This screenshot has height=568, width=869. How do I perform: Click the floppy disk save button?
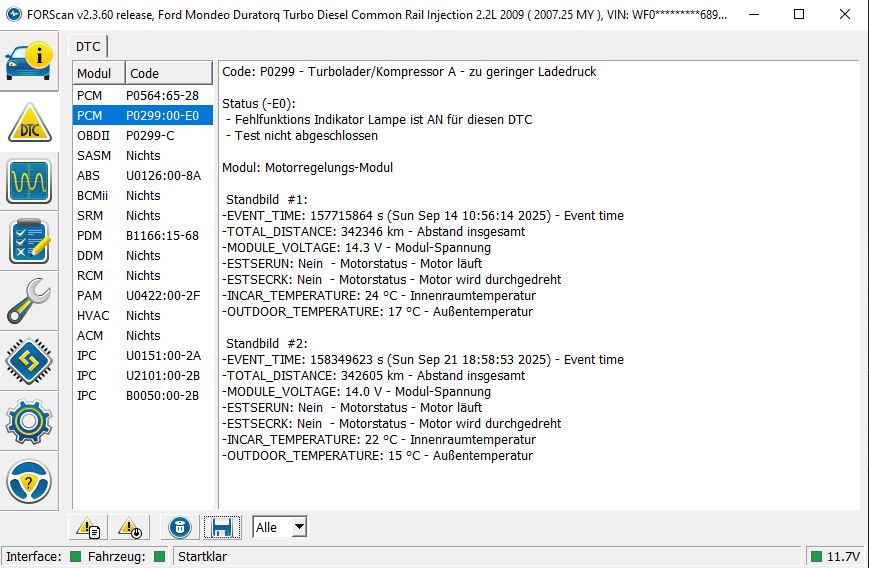pyautogui.click(x=222, y=527)
